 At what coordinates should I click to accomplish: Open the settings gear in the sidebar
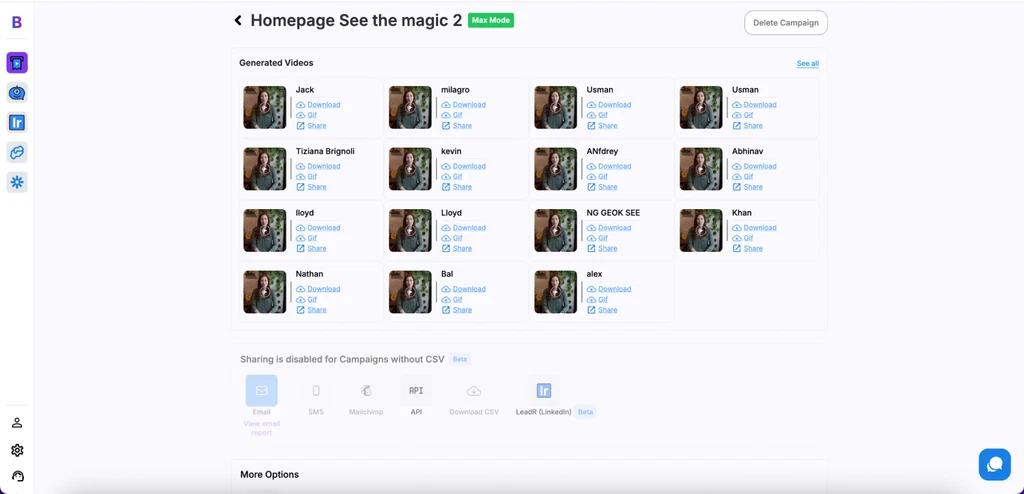17,450
